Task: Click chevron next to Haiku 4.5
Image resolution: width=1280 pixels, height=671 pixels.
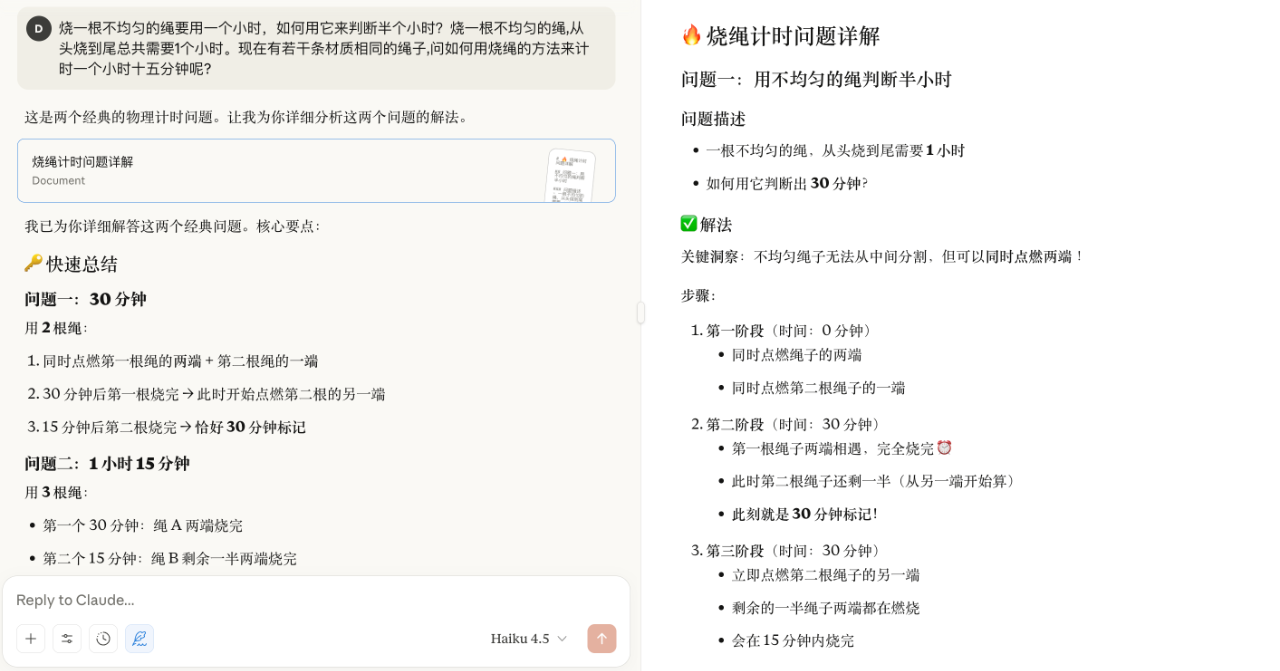Action: tap(562, 639)
